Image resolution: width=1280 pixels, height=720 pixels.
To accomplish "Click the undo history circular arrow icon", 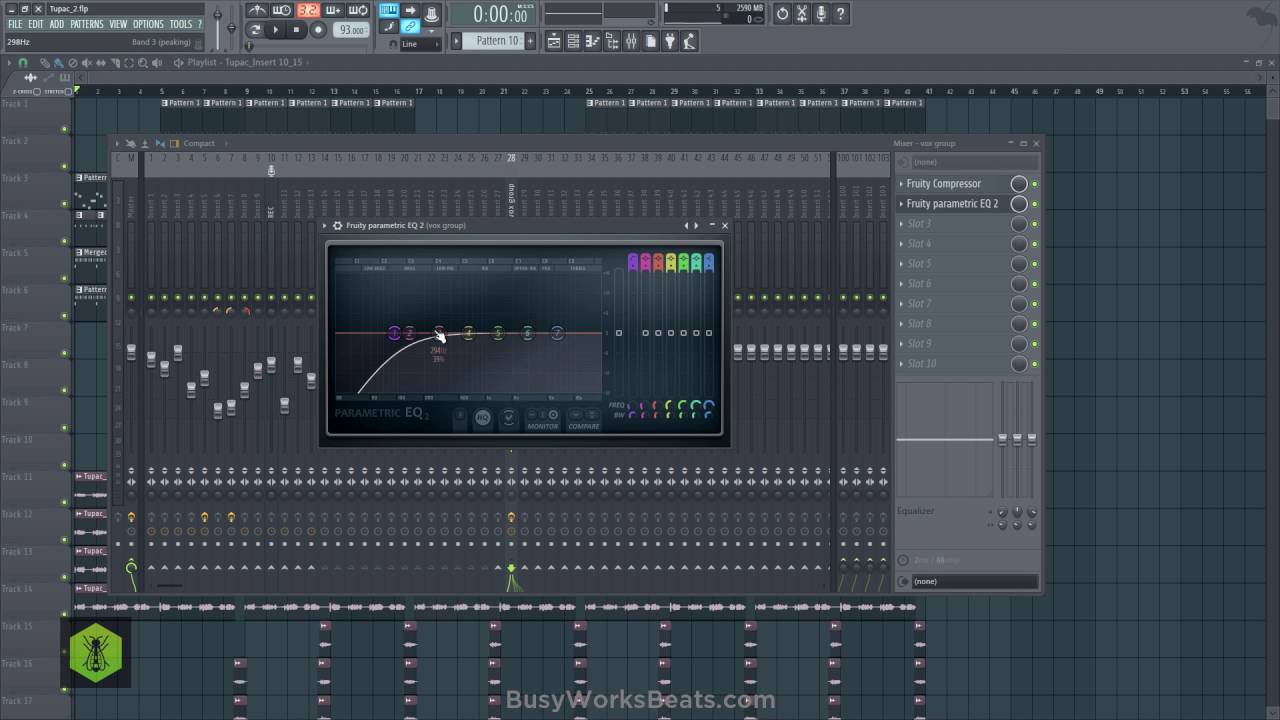I will (x=783, y=14).
